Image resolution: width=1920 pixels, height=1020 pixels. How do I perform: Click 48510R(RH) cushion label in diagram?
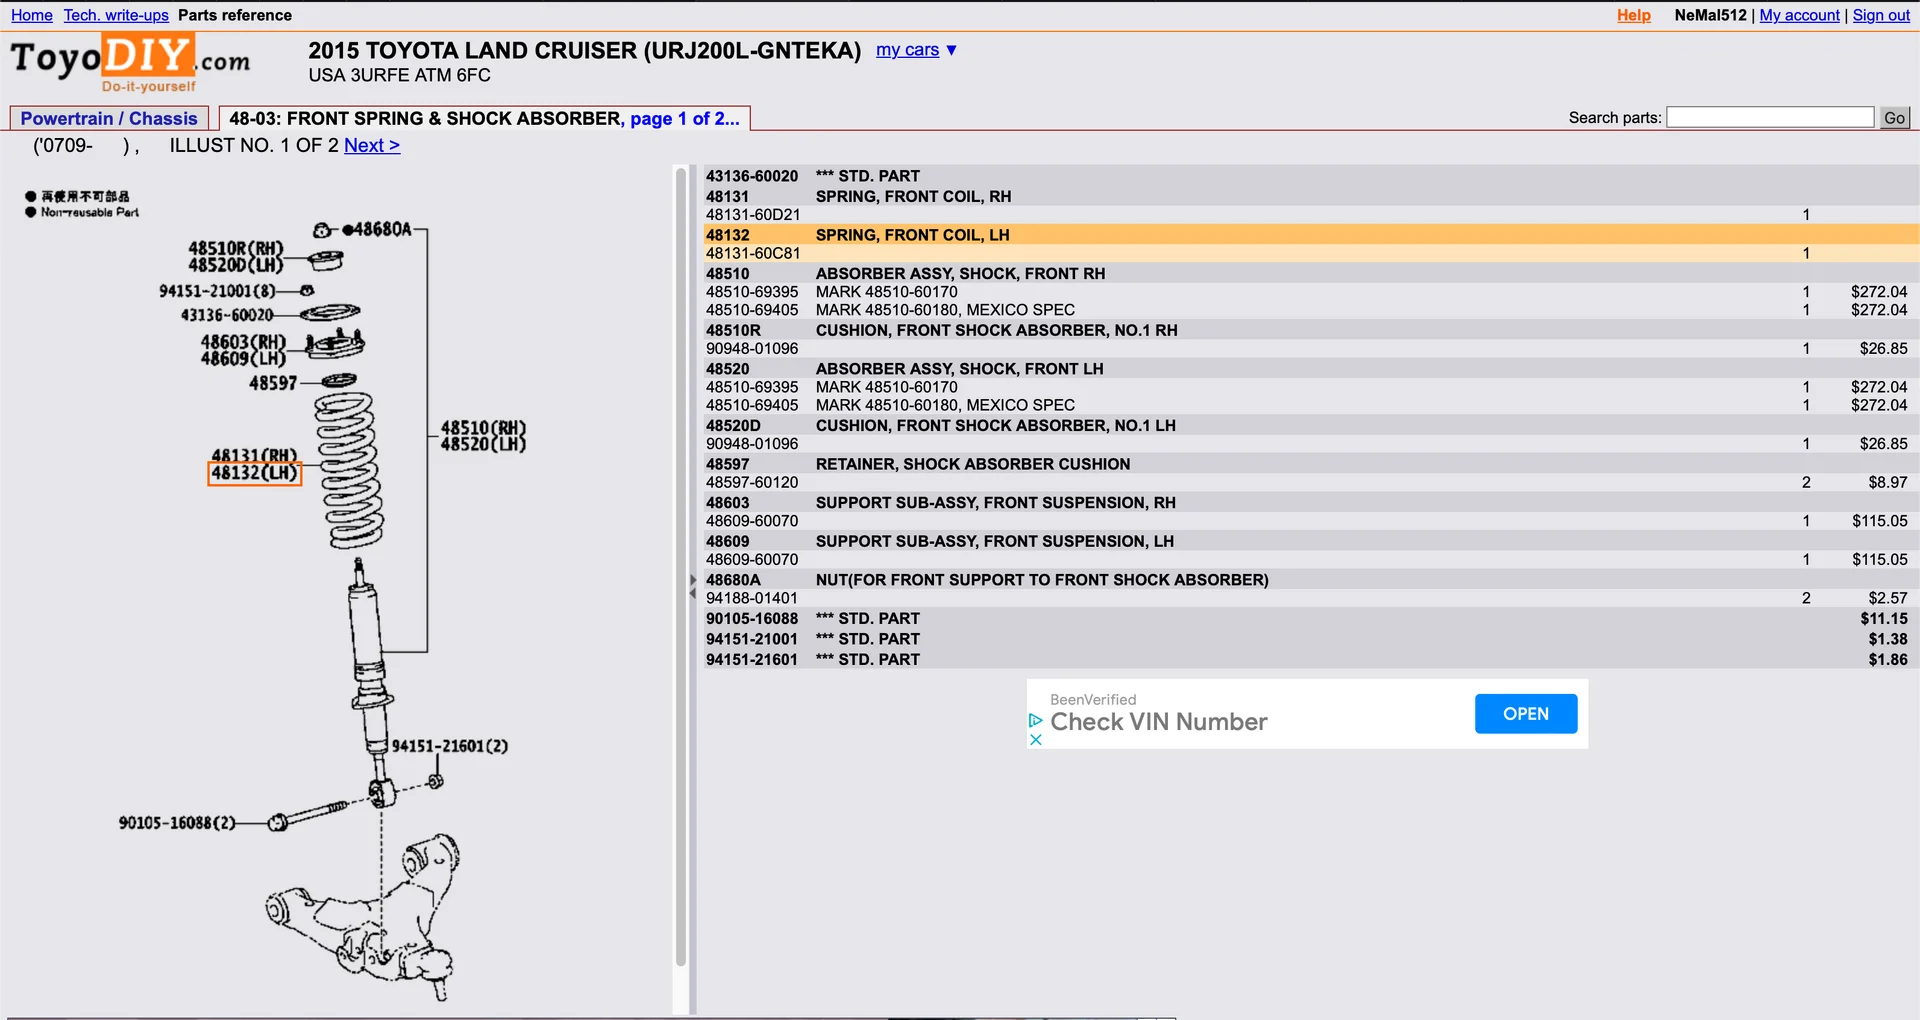(x=236, y=248)
